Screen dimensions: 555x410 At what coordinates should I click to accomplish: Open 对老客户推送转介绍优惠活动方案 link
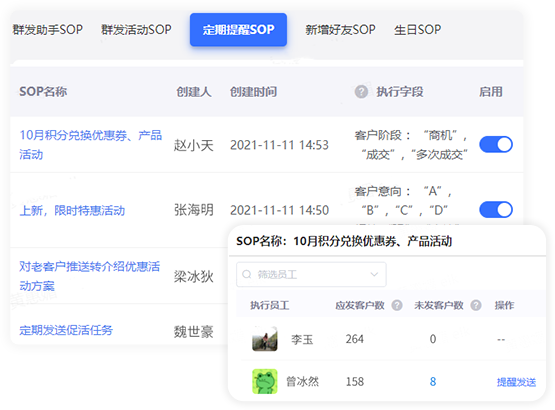[90, 276]
